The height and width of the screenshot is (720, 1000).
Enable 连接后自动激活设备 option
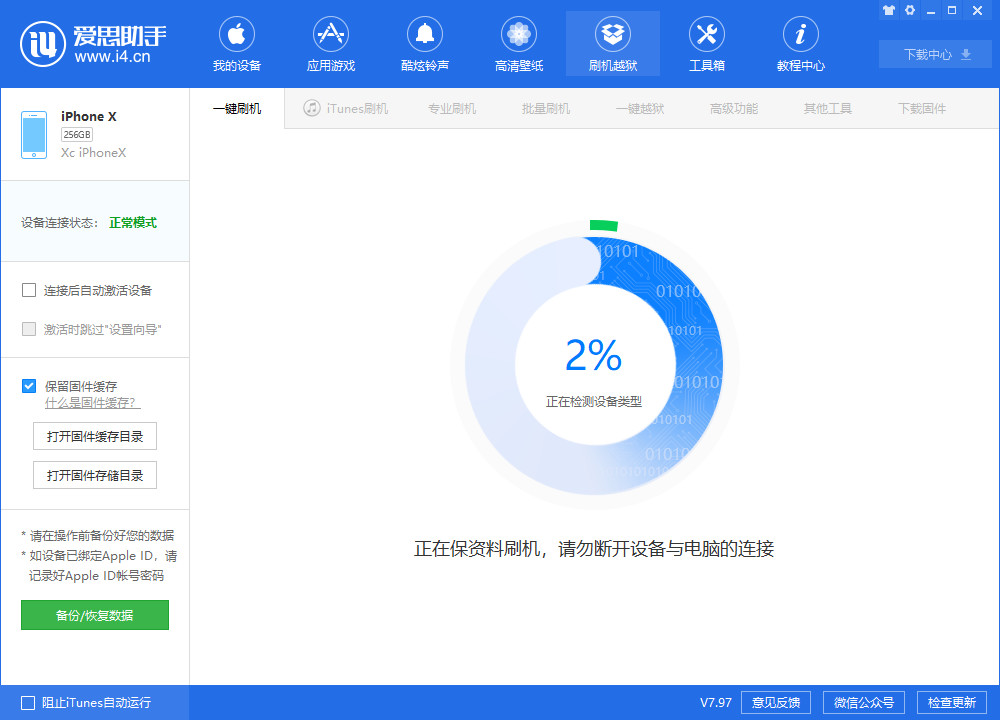[29, 290]
